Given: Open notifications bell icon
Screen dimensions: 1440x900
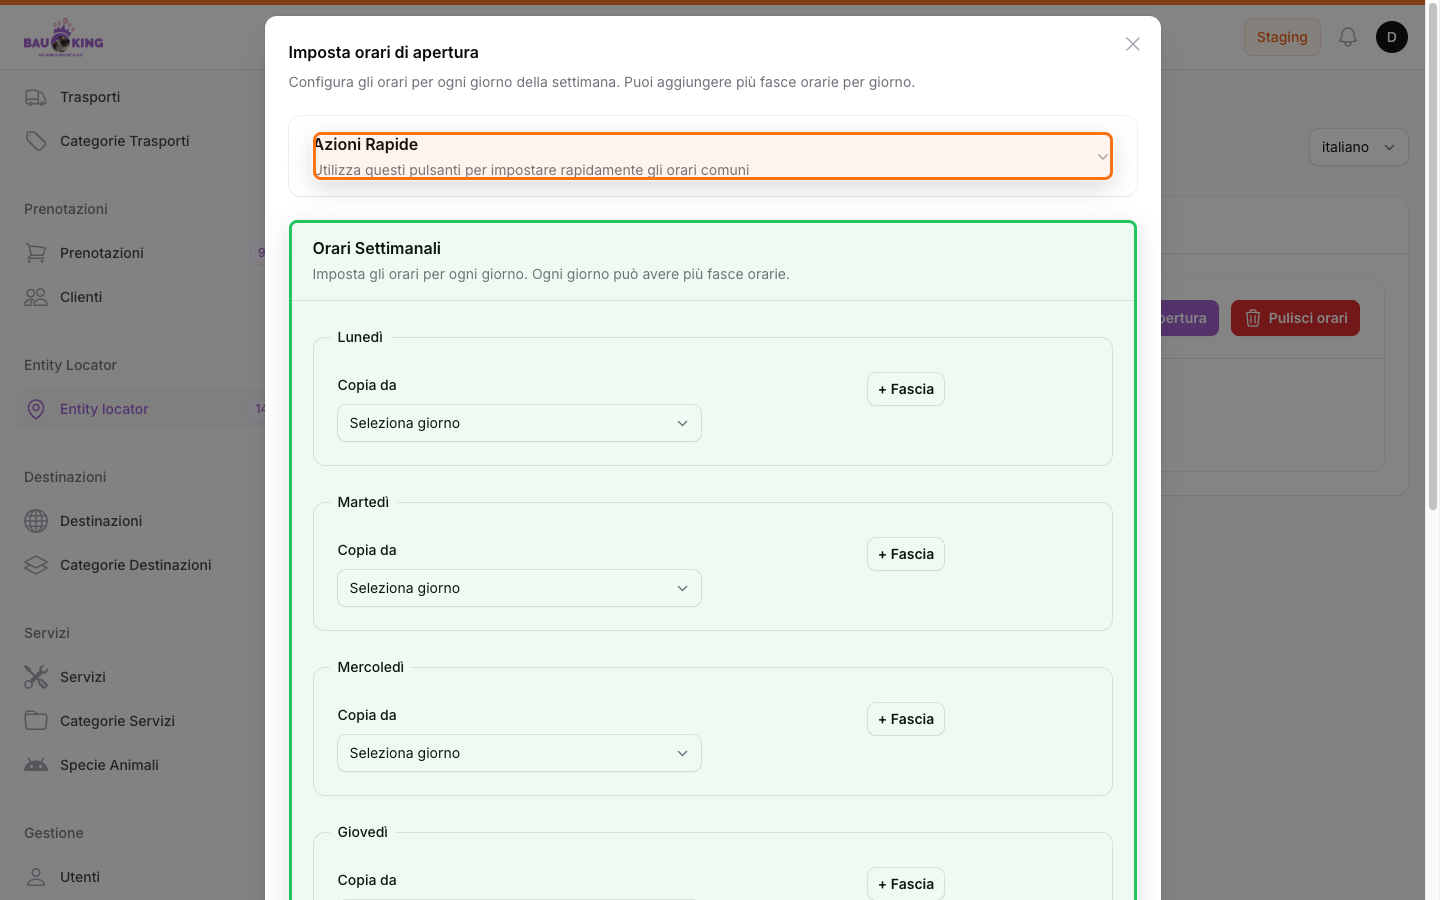Looking at the screenshot, I should tap(1348, 37).
